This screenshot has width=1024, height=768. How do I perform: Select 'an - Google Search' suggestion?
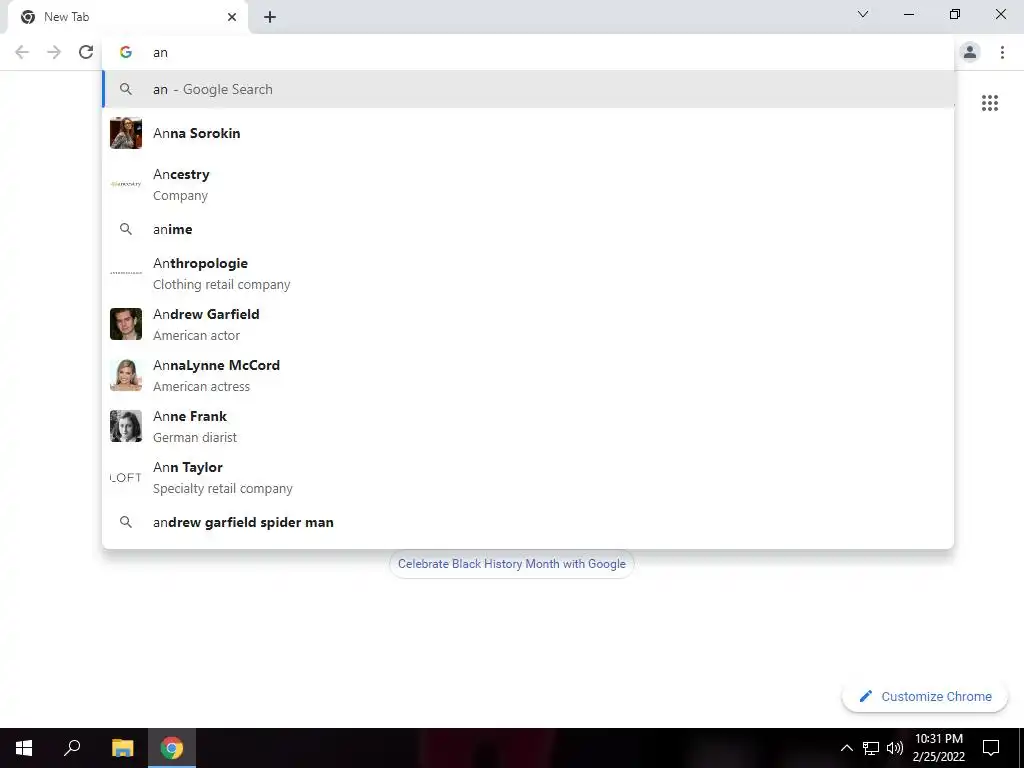528,89
